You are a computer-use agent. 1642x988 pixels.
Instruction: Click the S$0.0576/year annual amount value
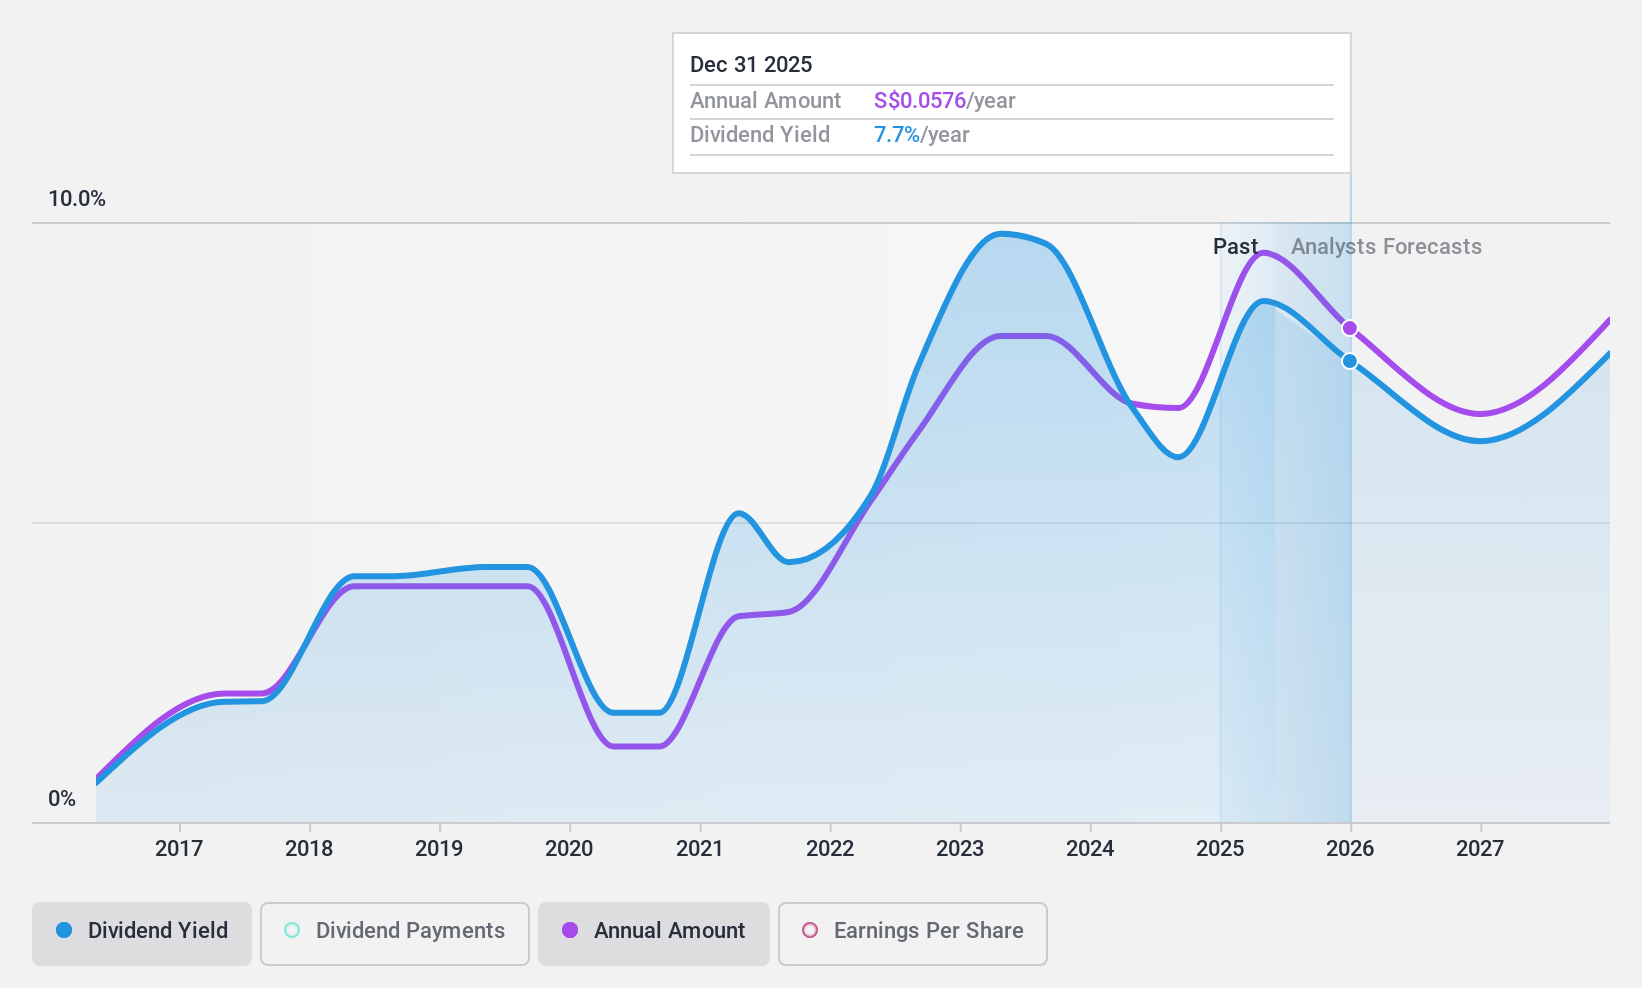[944, 101]
